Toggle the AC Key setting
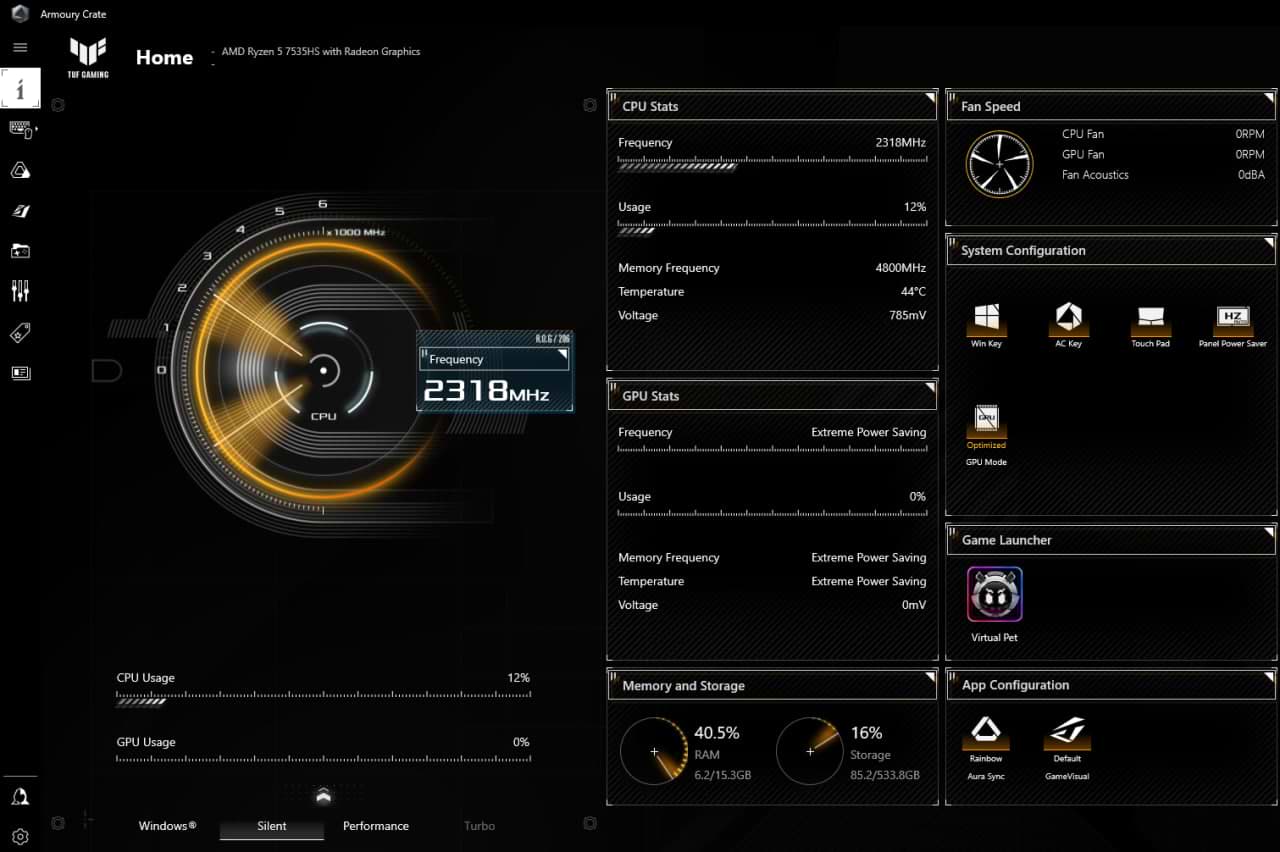The height and width of the screenshot is (852, 1280). pos(1068,320)
